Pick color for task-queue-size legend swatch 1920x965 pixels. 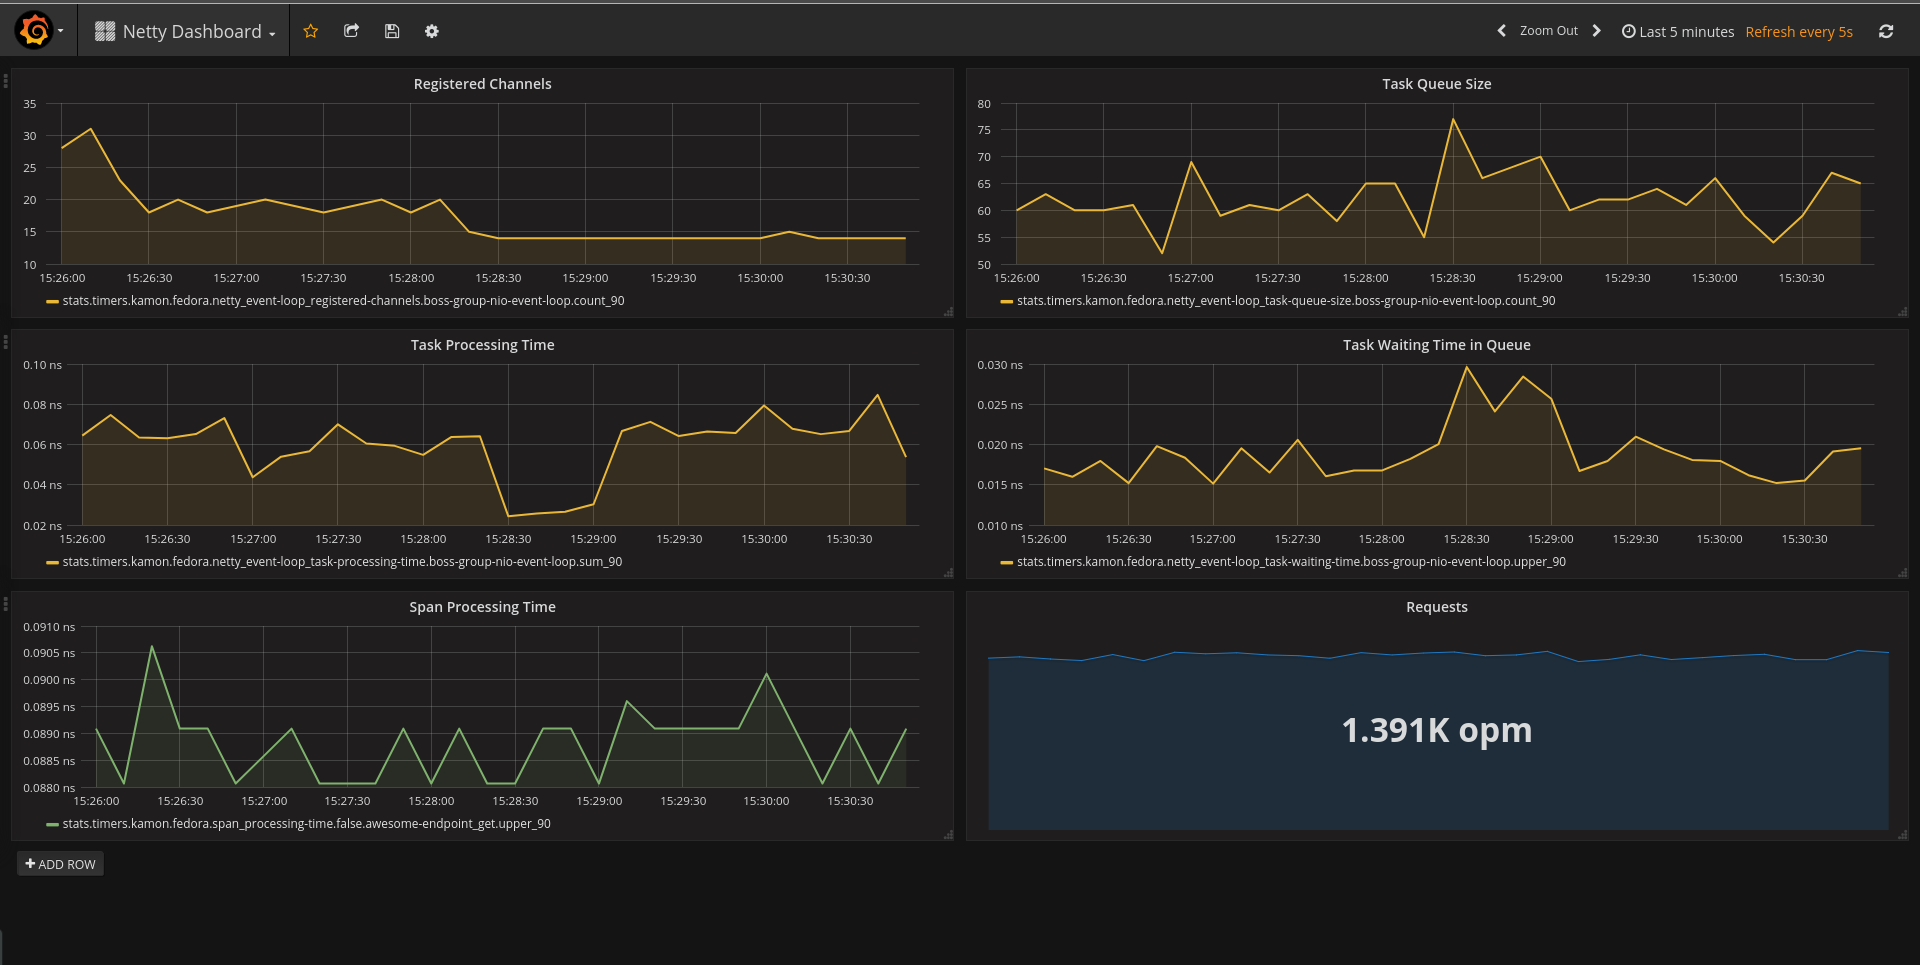[1007, 302]
